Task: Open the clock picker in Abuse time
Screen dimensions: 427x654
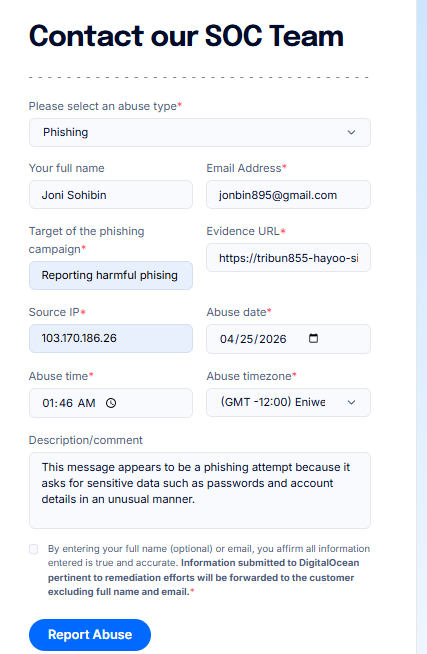Action: [111, 403]
